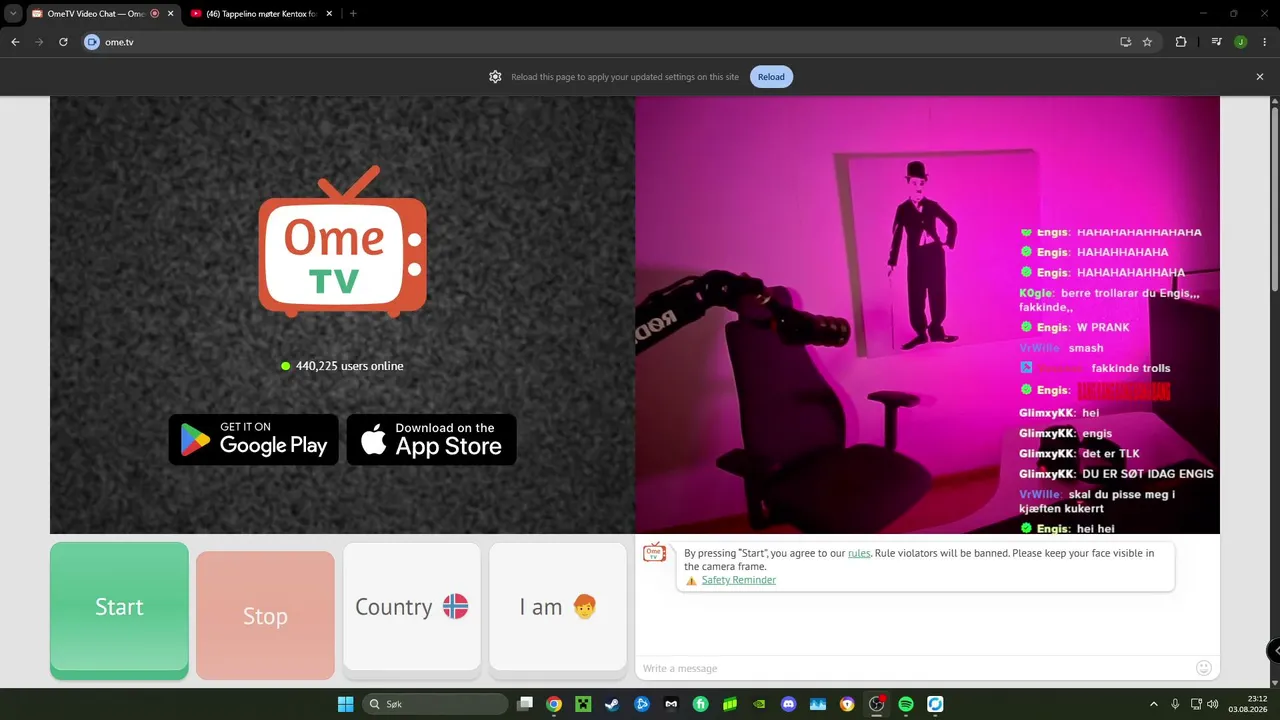Image resolution: width=1280 pixels, height=720 pixels.
Task: Click the chat message 'W PRANK'
Action: 1103,327
